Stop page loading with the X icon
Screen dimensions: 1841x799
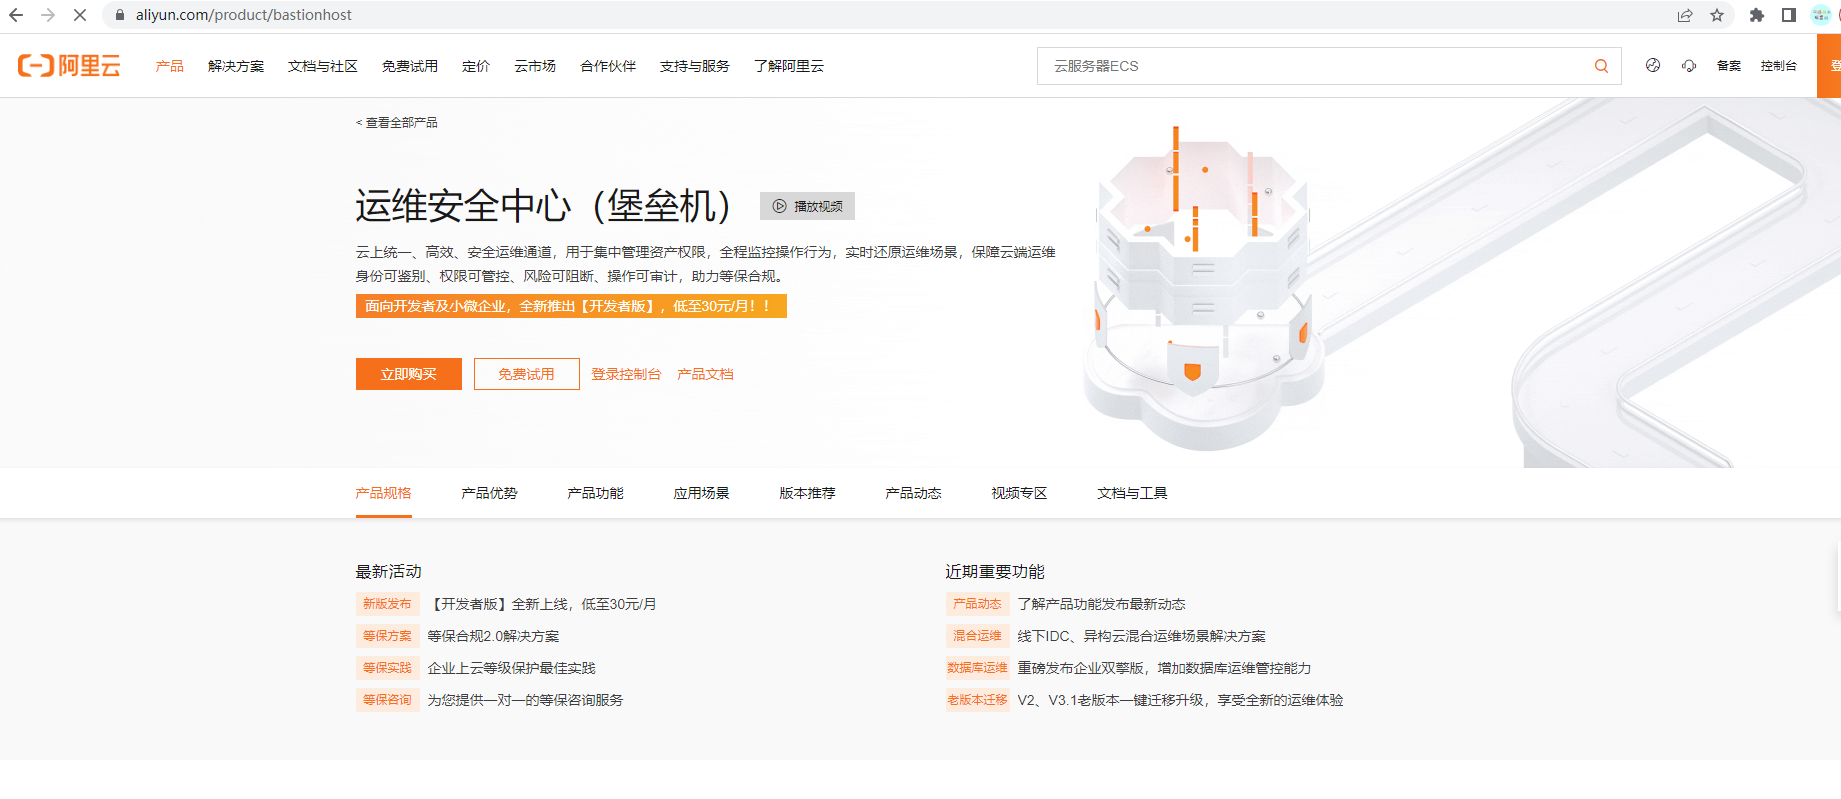[x=80, y=15]
